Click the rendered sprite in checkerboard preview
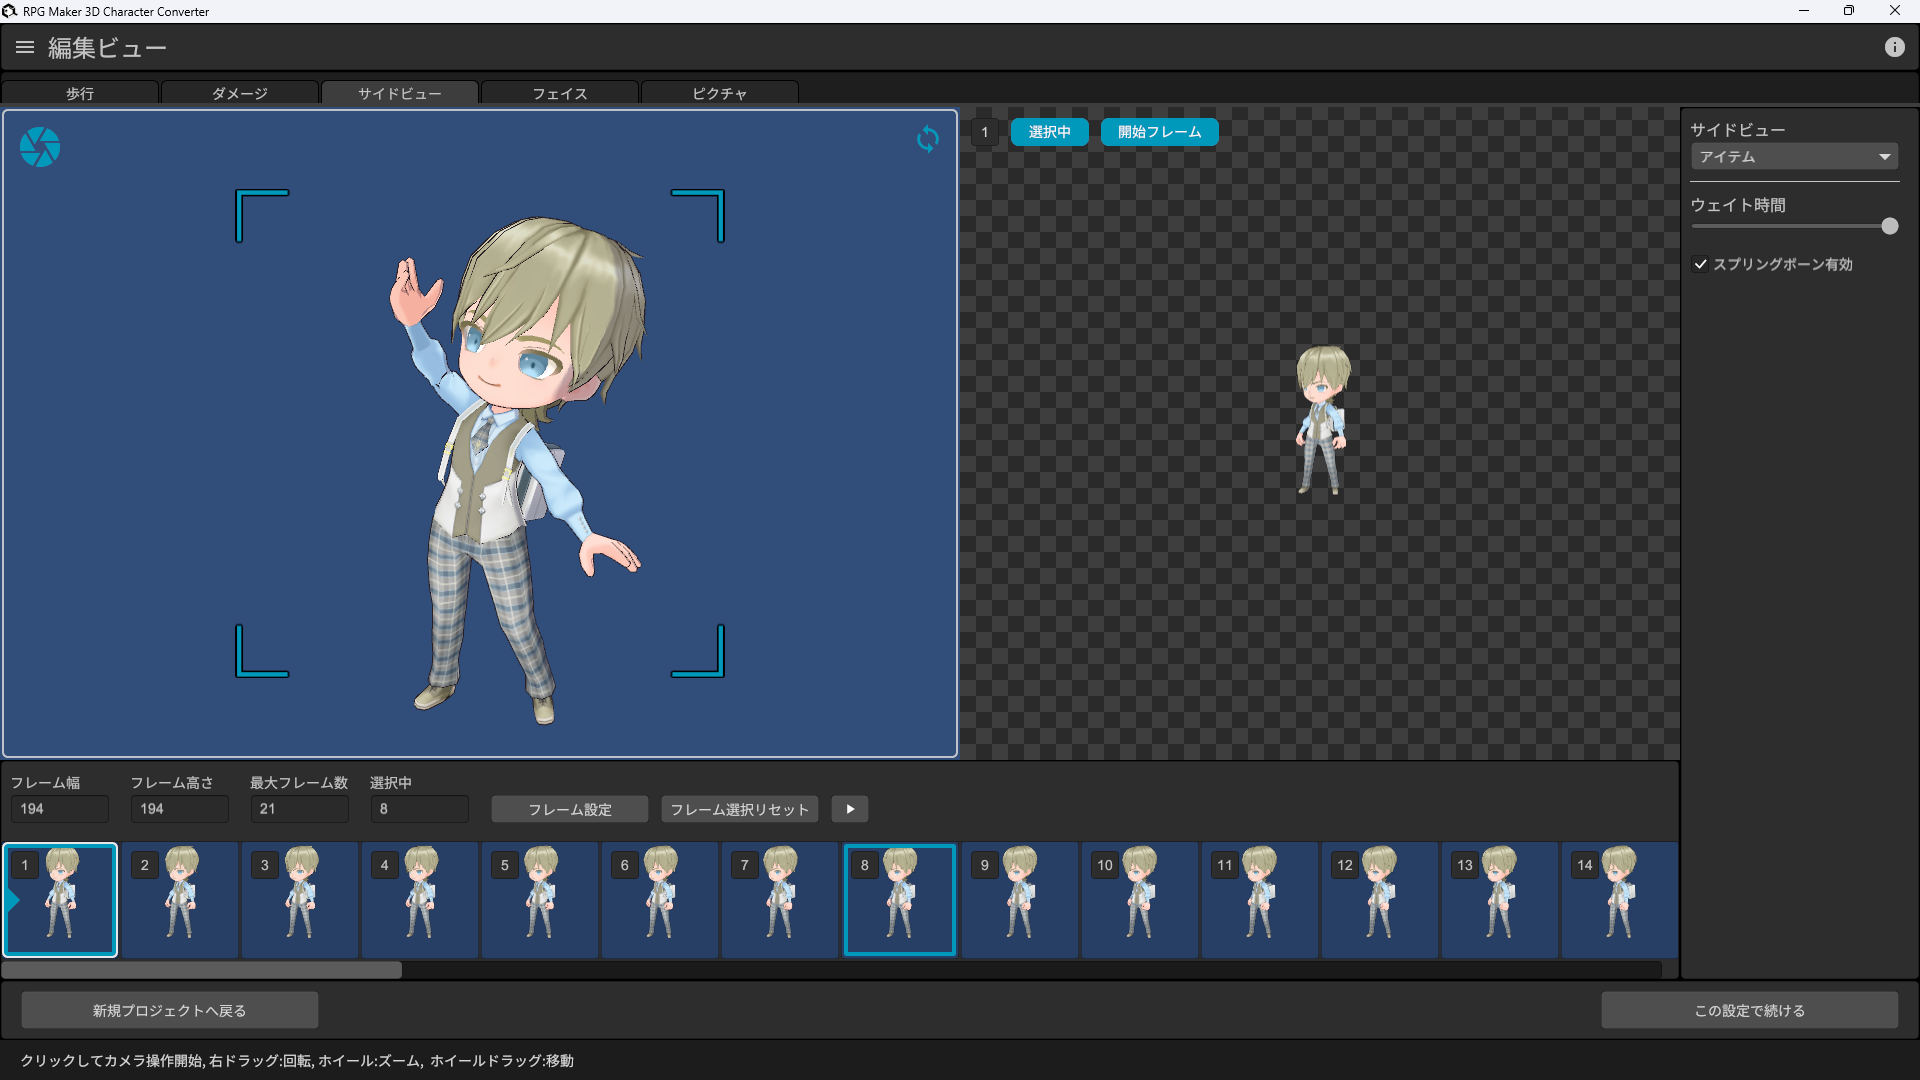 (1322, 420)
